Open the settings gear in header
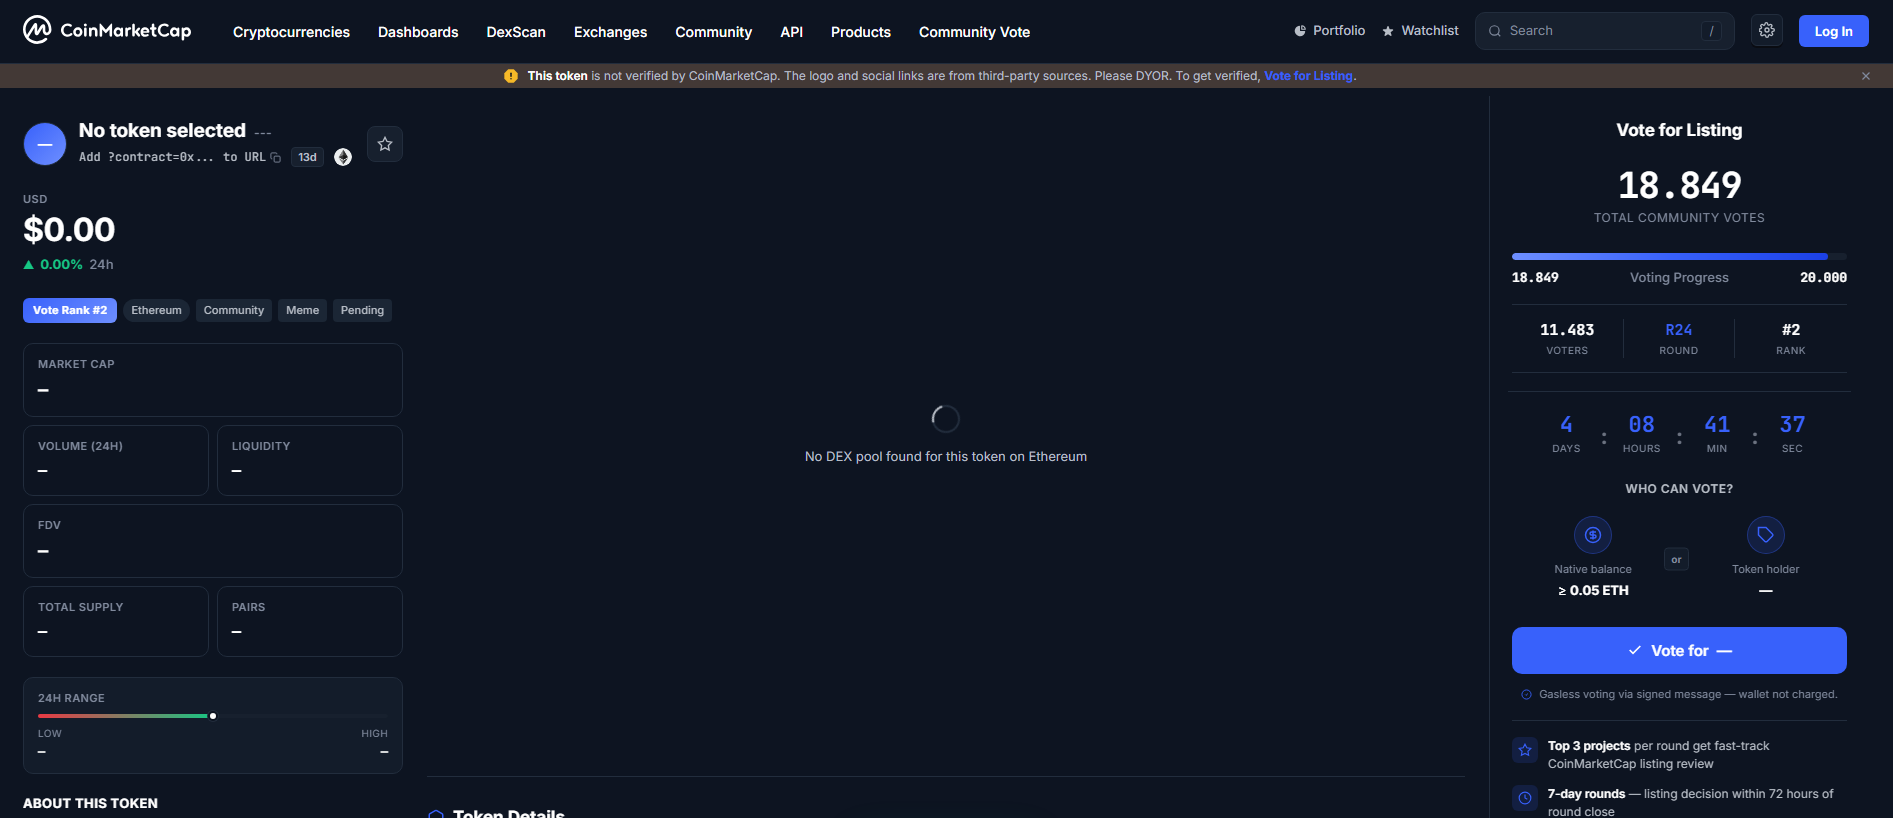The image size is (1893, 818). click(1767, 31)
